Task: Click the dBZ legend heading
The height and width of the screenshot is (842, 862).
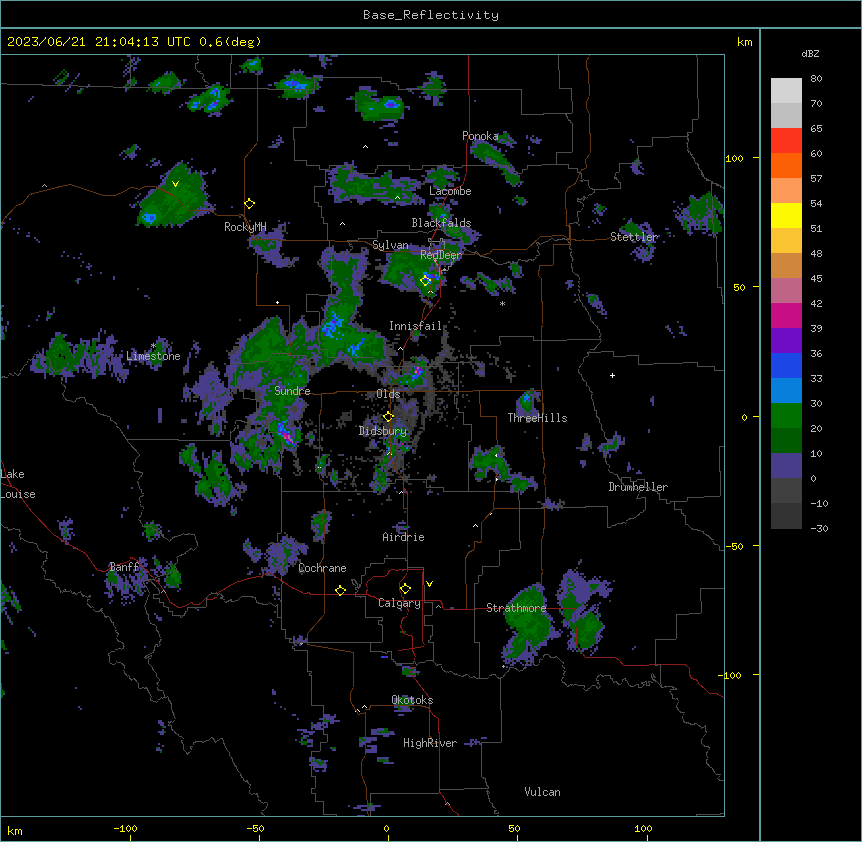Action: click(810, 53)
